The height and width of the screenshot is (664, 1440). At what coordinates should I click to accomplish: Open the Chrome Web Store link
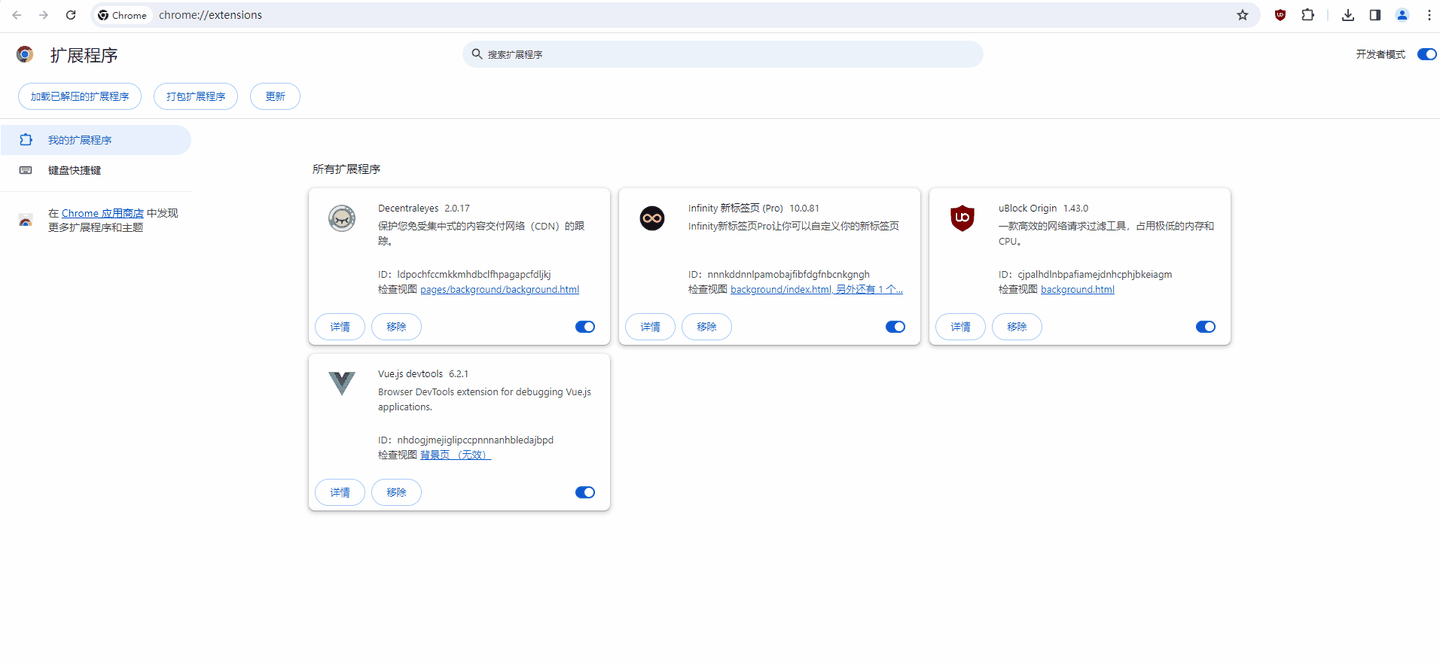102,213
